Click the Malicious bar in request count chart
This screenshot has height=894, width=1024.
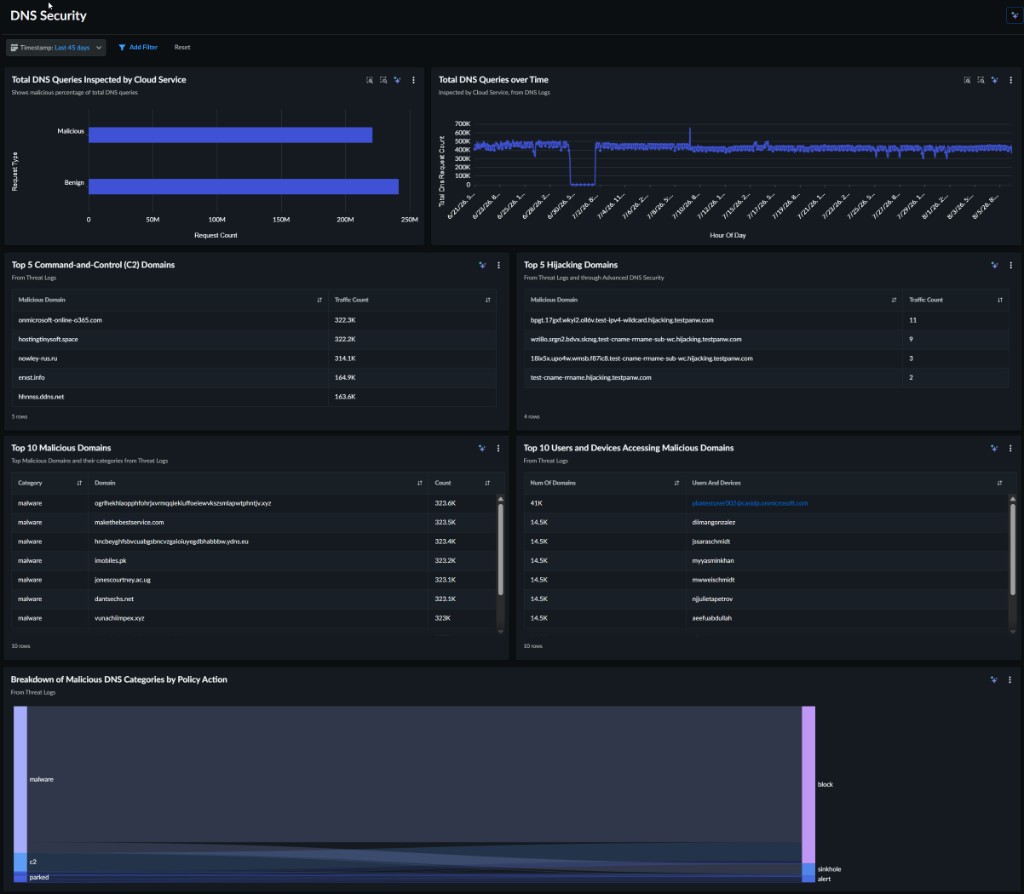[231, 135]
